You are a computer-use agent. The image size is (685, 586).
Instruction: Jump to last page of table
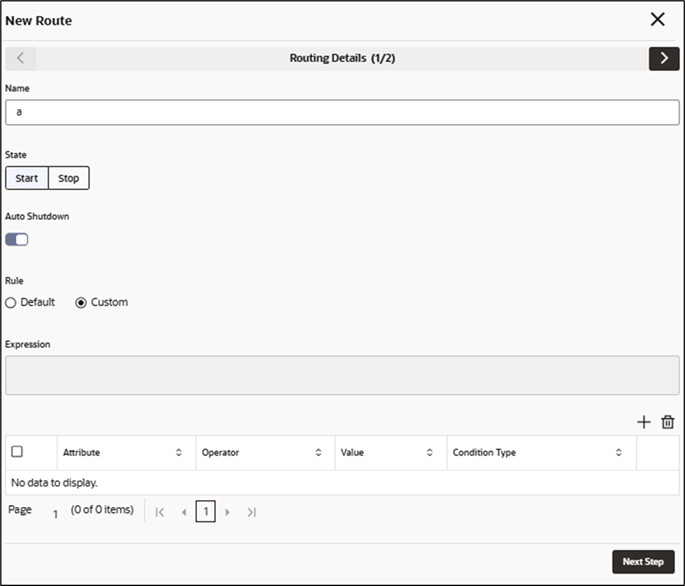coord(251,512)
